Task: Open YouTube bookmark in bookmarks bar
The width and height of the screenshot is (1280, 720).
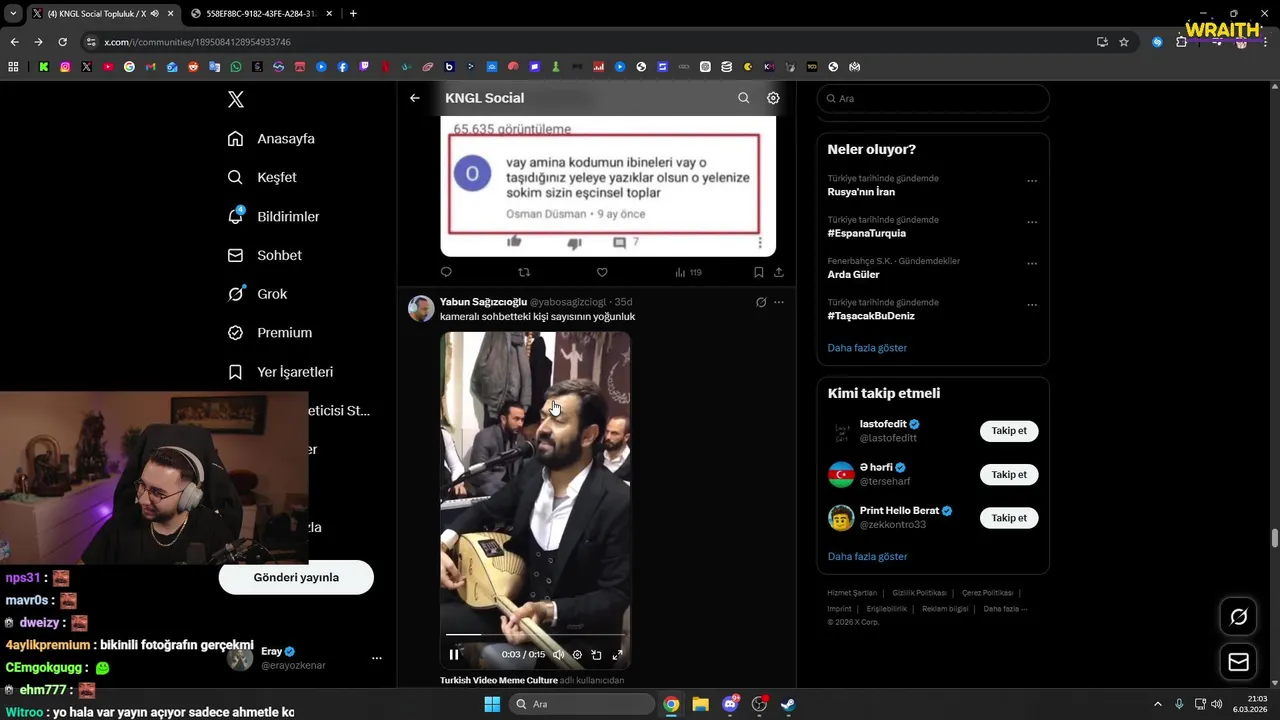Action: 108,67
